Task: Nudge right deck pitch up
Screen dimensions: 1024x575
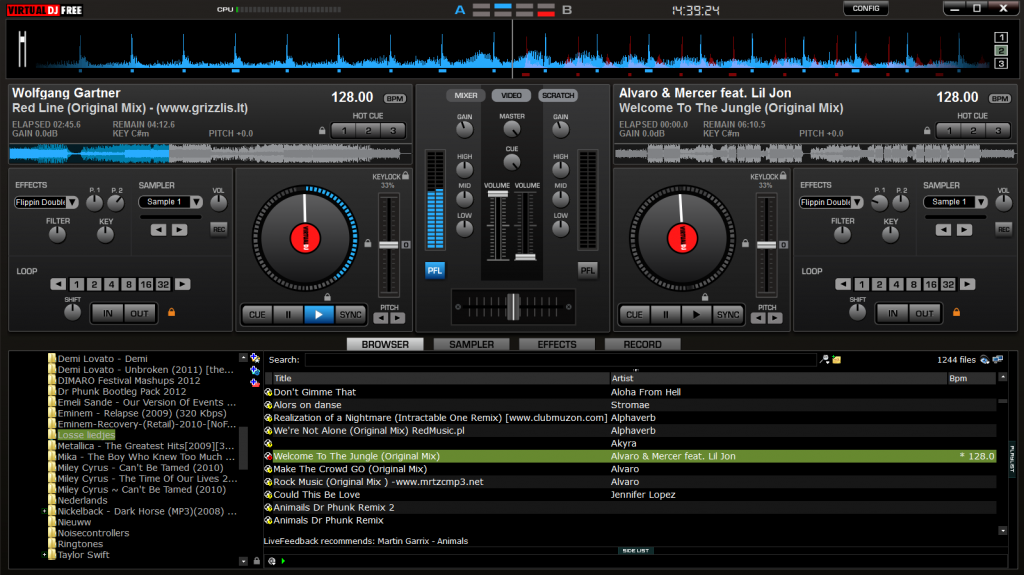Action: pos(775,318)
